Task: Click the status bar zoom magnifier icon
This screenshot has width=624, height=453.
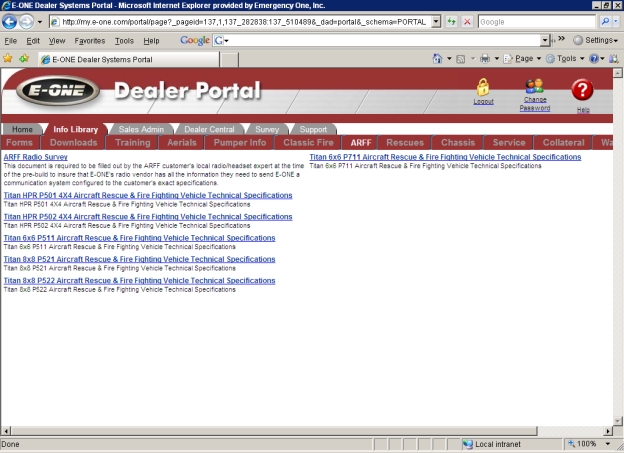Action: click(571, 443)
